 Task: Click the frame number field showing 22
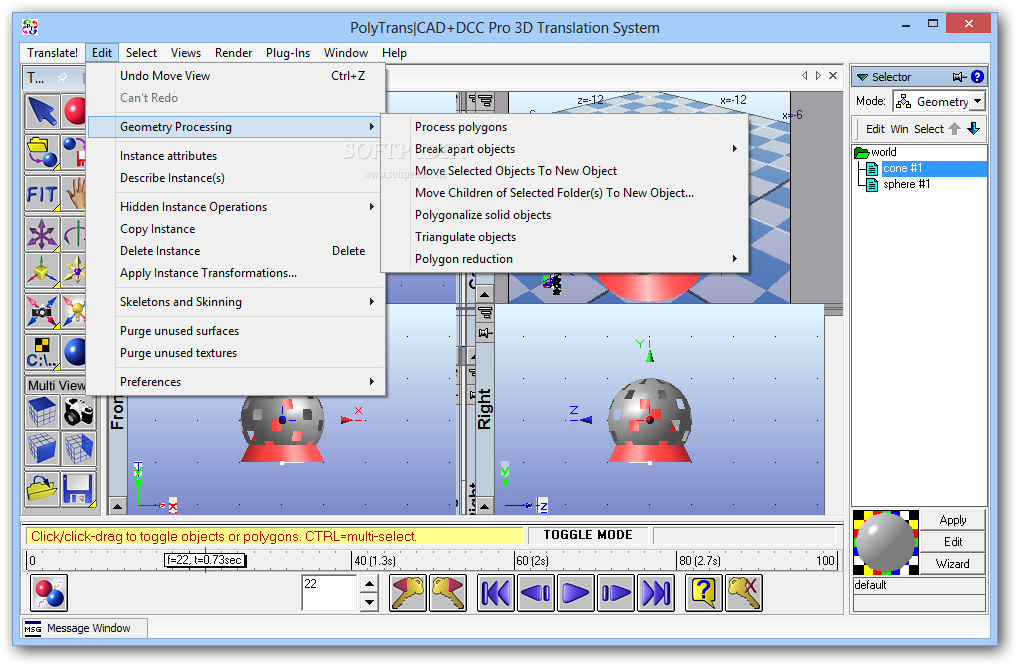click(x=329, y=593)
